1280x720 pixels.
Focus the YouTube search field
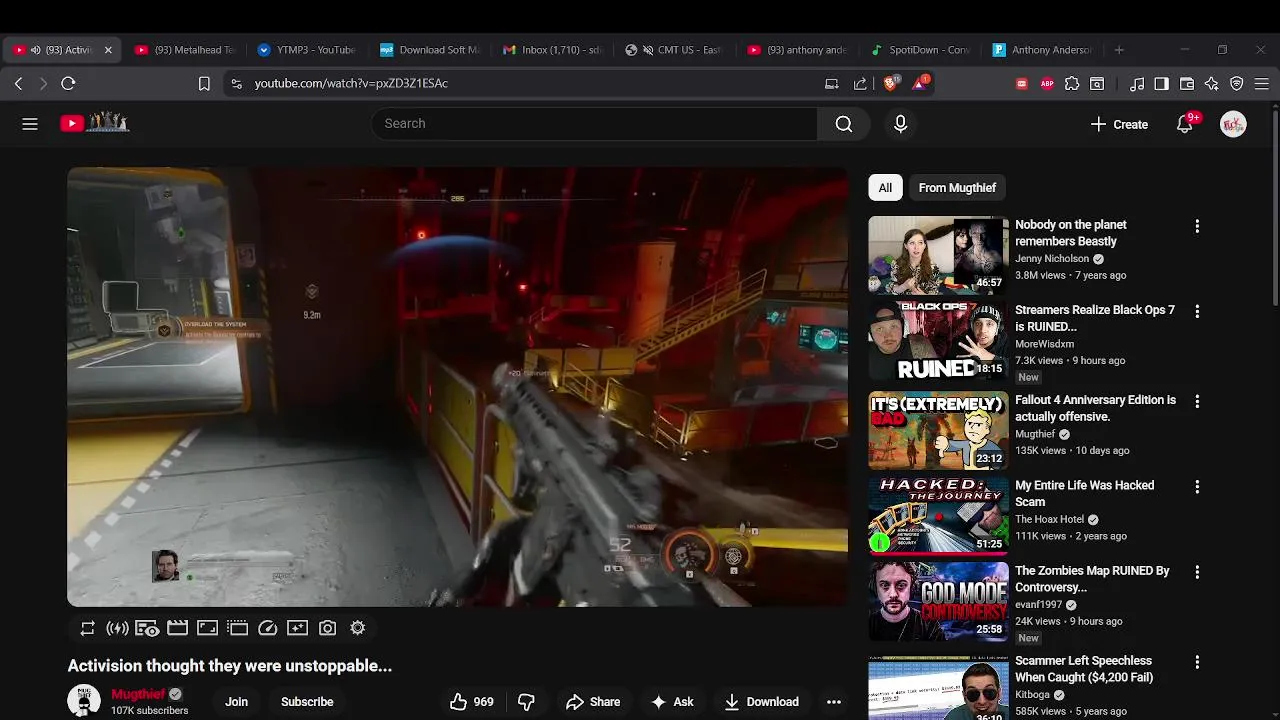coord(594,124)
